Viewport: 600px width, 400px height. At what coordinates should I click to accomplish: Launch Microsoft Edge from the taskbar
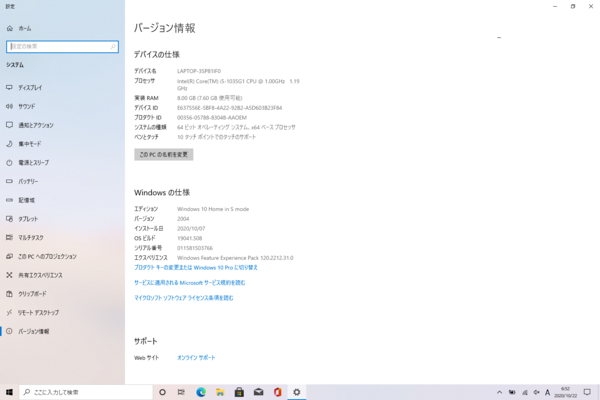[201, 392]
